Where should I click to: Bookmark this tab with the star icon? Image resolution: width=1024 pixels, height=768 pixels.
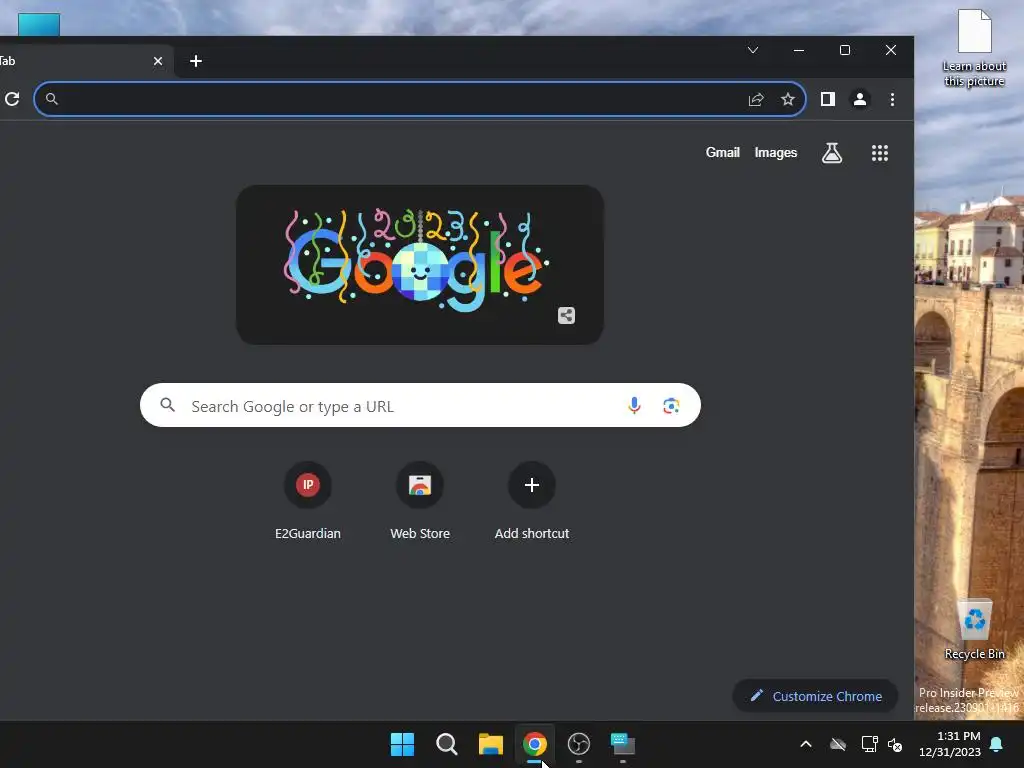point(788,99)
